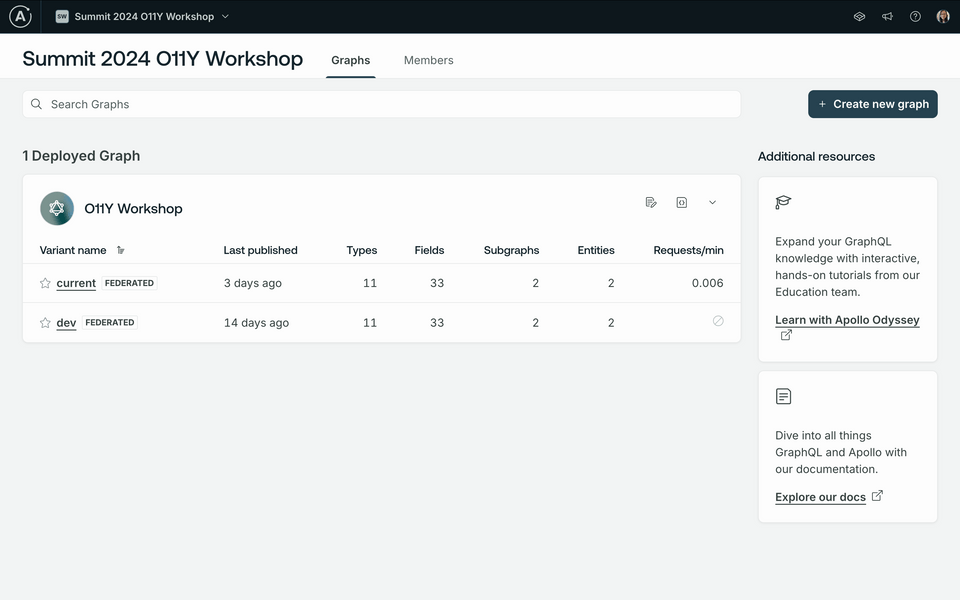Click the Subgraphs column header
The width and height of the screenshot is (960, 600).
click(x=511, y=250)
